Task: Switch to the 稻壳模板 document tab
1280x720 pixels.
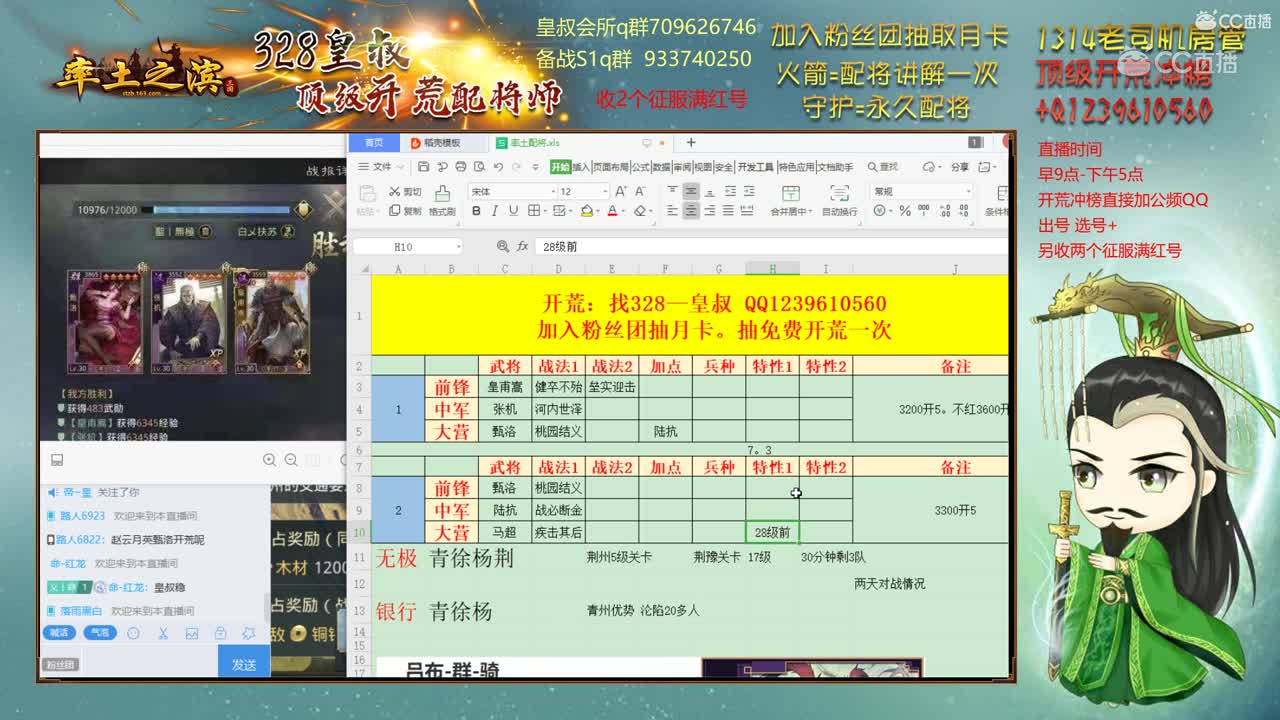Action: click(x=436, y=143)
